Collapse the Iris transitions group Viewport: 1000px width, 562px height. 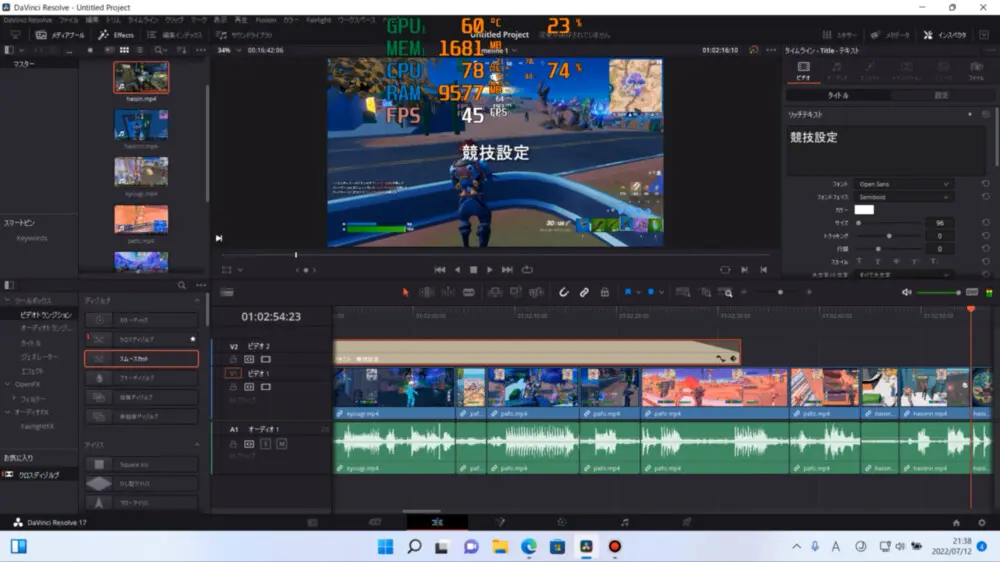(196, 445)
